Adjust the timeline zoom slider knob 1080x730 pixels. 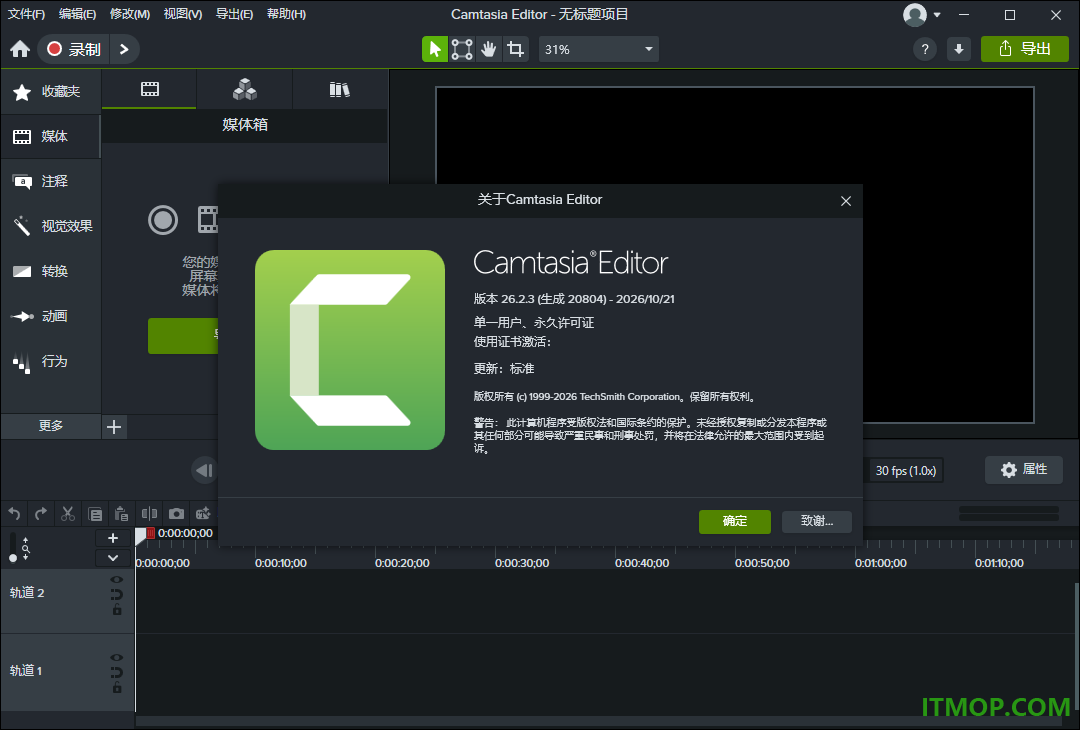pos(12,558)
